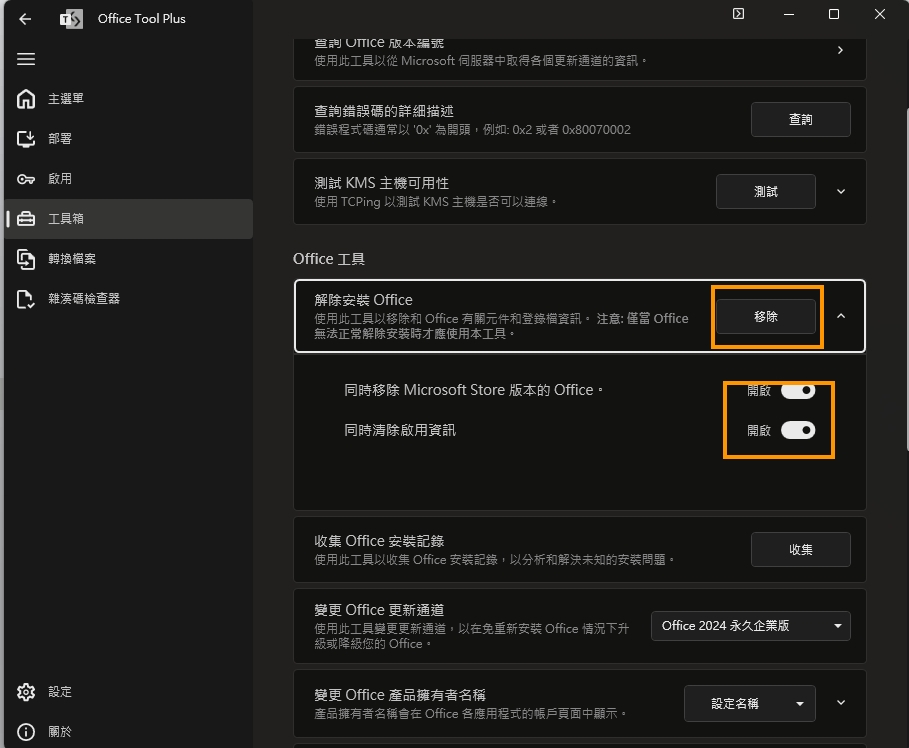The height and width of the screenshot is (748, 909).
Task: Open 主選單 main menu page
Action: [129, 99]
